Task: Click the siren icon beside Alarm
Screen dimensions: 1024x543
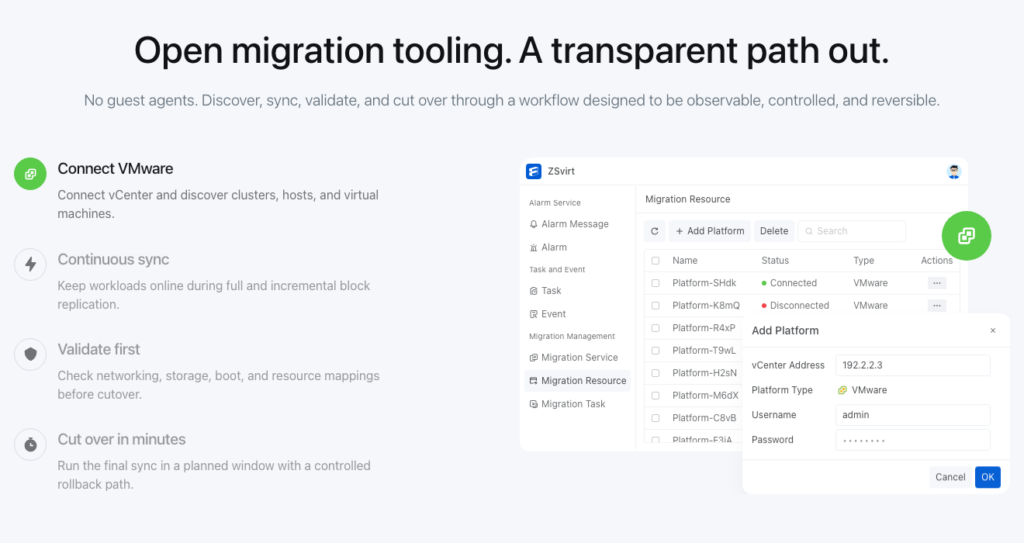Action: pyautogui.click(x=534, y=248)
